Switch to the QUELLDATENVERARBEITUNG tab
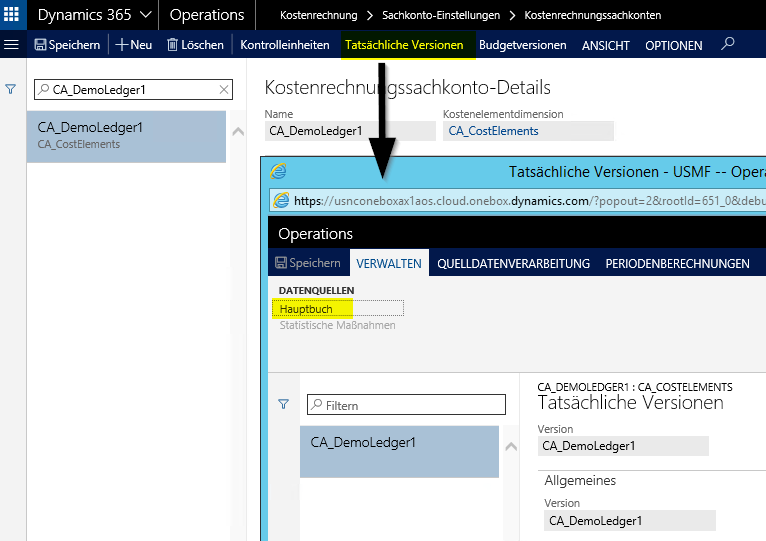Image resolution: width=766 pixels, height=541 pixels. coord(513,263)
